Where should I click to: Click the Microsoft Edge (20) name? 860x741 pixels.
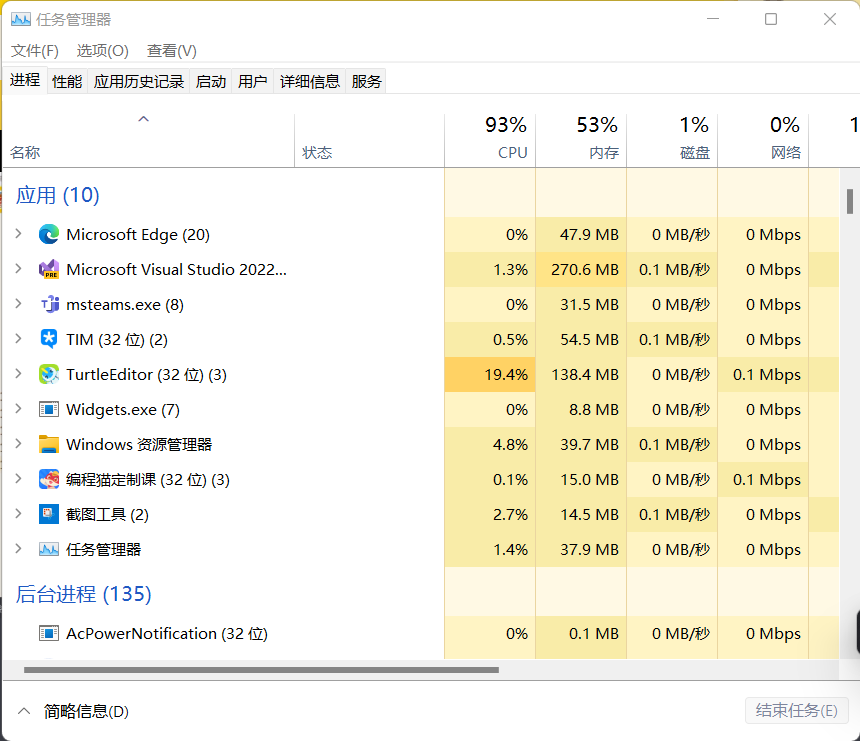coord(138,235)
